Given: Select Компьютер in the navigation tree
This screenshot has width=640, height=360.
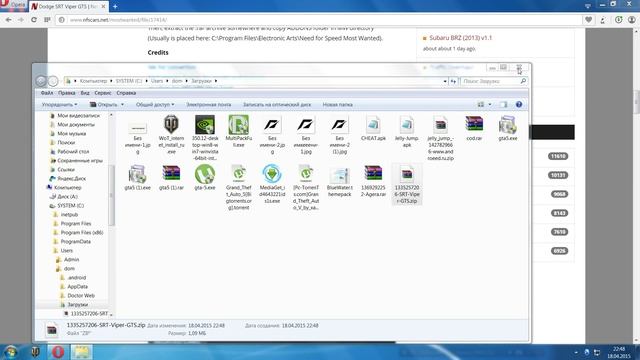Looking at the screenshot, I should pos(67,188).
